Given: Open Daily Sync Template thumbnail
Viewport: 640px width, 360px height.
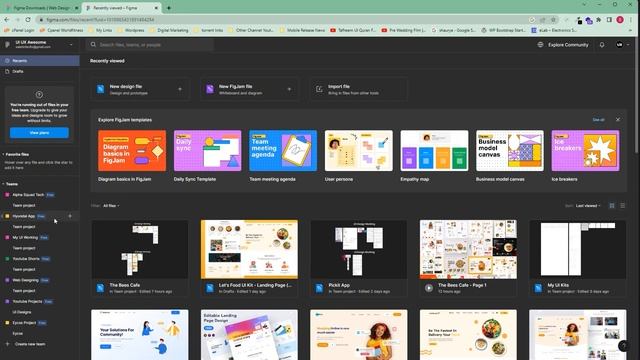Looking at the screenshot, I should coord(207,151).
